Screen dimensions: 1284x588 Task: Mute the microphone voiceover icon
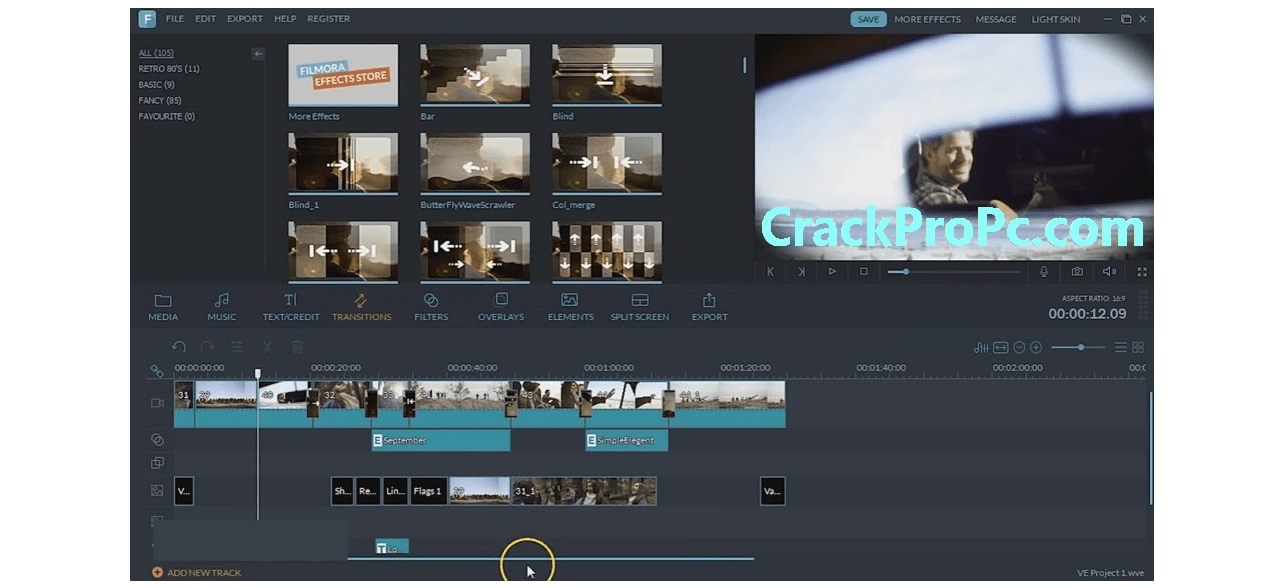click(x=1044, y=271)
